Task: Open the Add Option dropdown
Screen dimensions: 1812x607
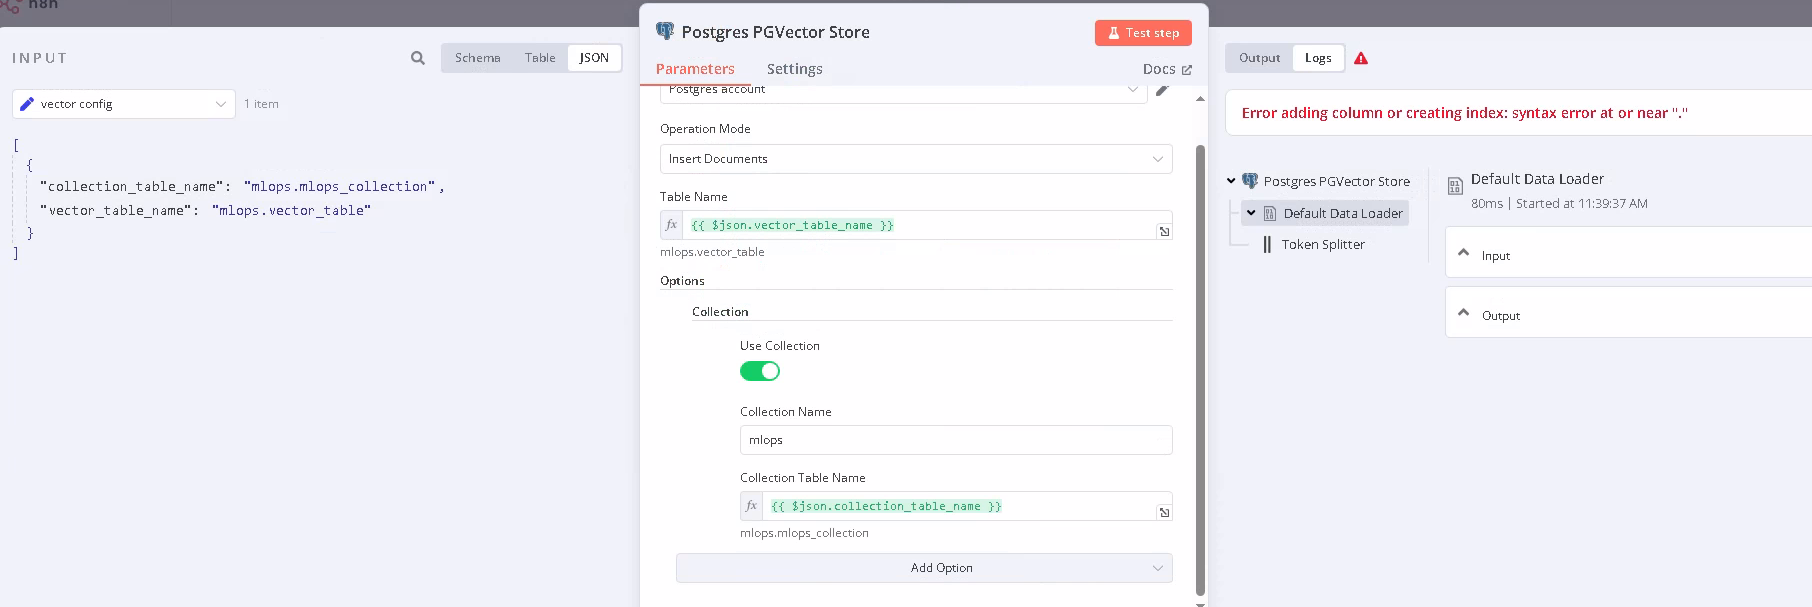Action: (924, 568)
